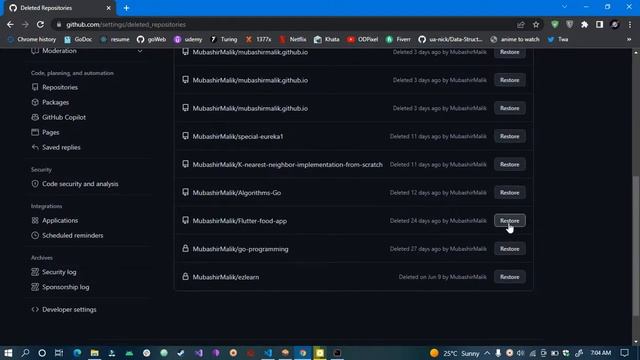
Task: Open a new browser tab
Action: coord(127,8)
